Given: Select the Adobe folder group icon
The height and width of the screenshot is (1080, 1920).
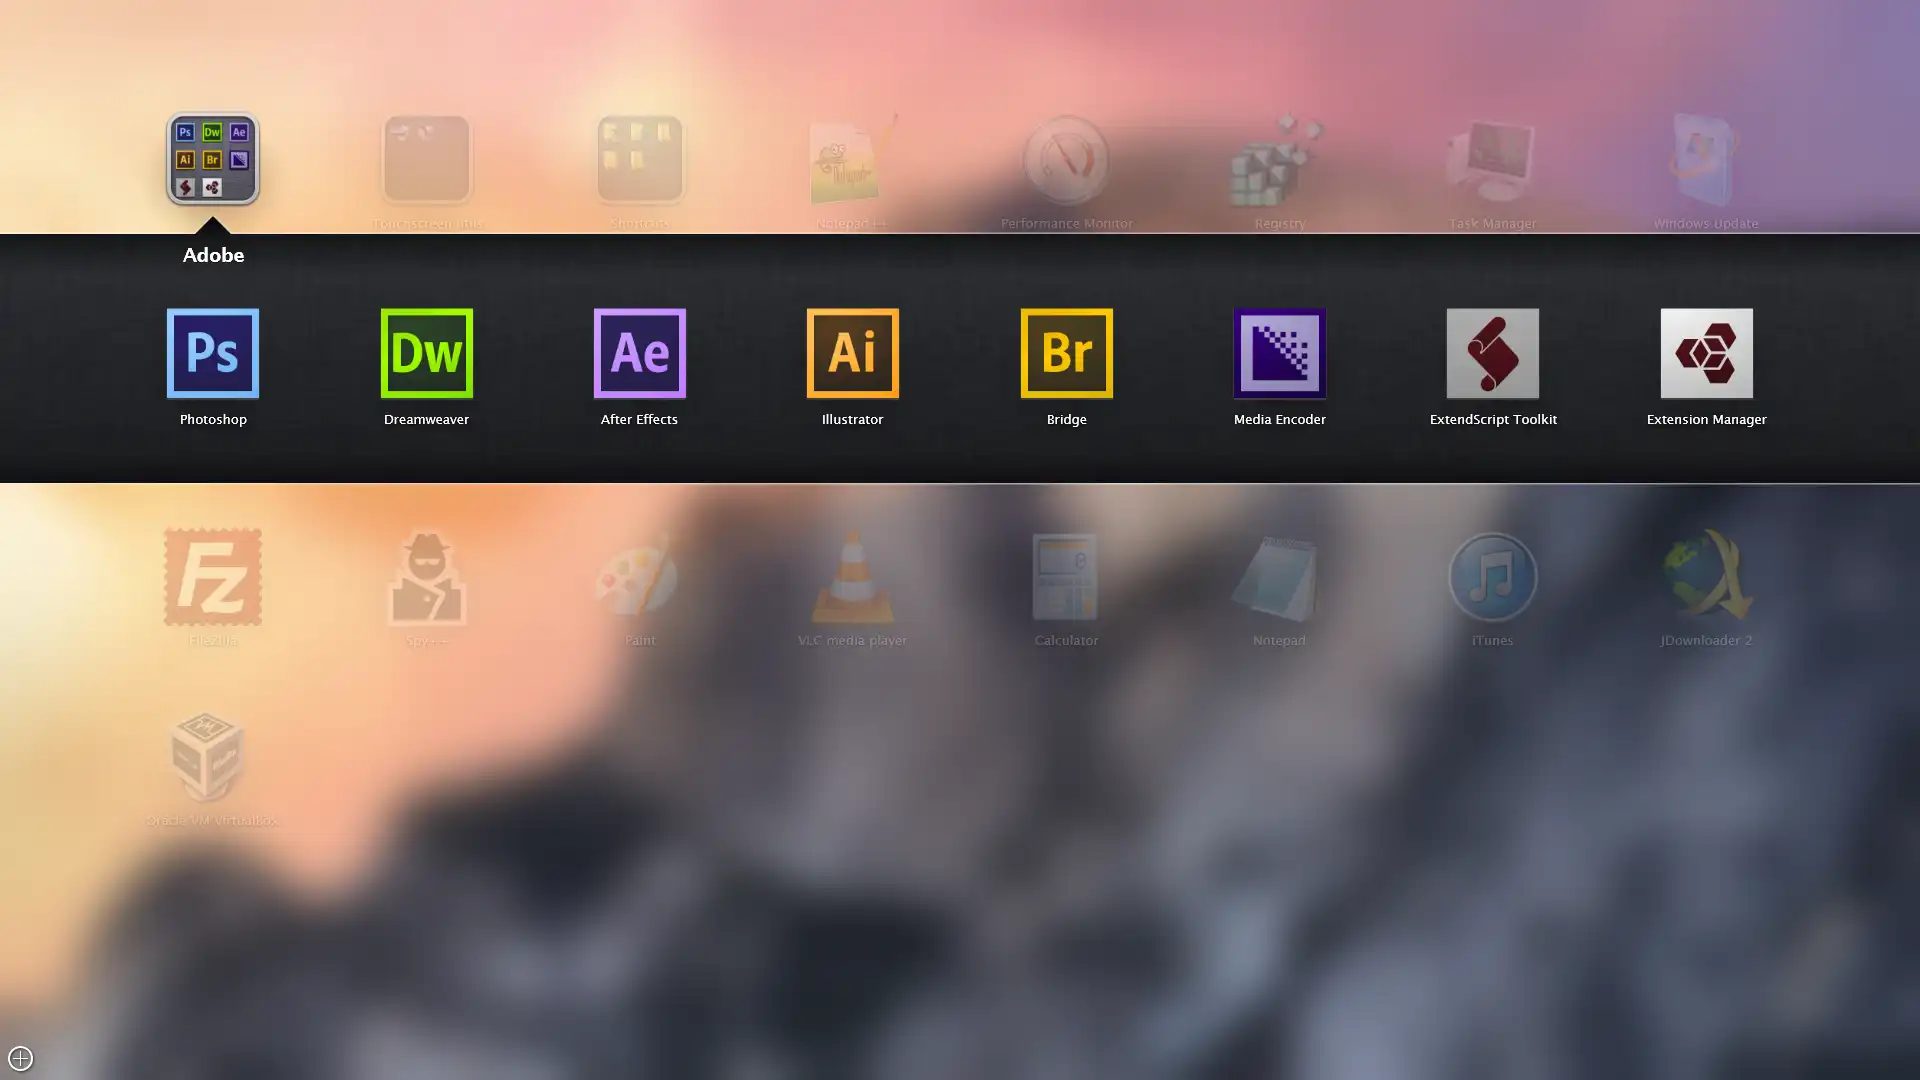Looking at the screenshot, I should pyautogui.click(x=214, y=160).
